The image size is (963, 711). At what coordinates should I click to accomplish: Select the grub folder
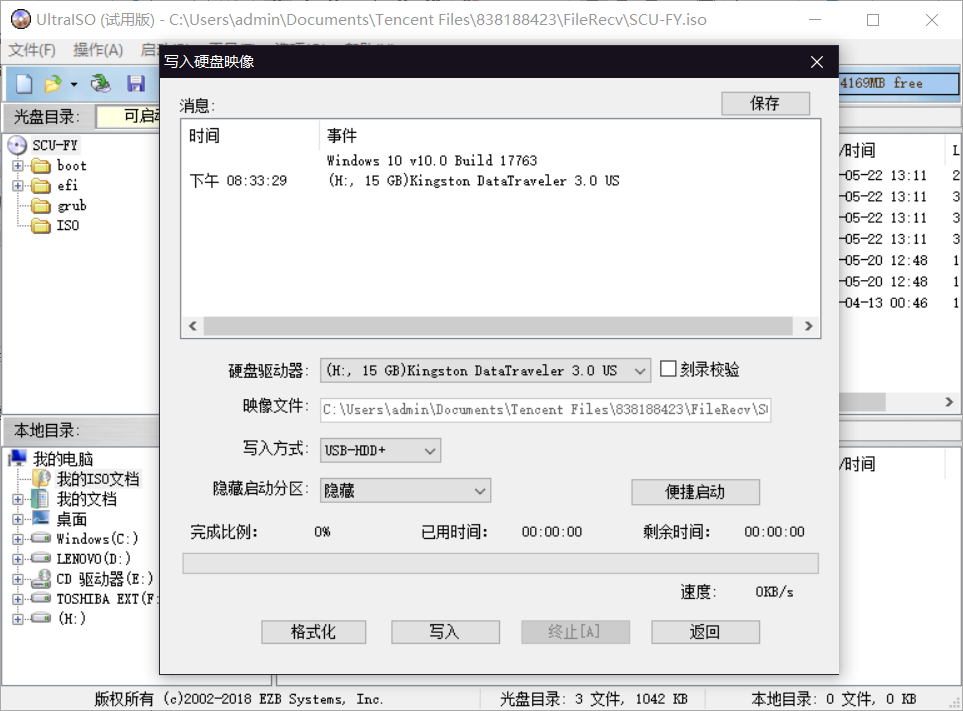(59, 206)
